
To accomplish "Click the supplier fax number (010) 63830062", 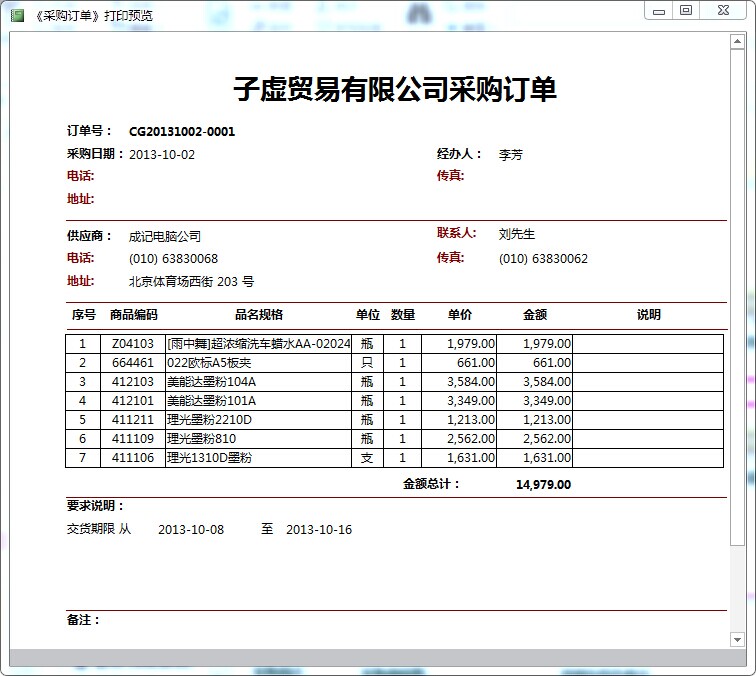I will pos(543,259).
